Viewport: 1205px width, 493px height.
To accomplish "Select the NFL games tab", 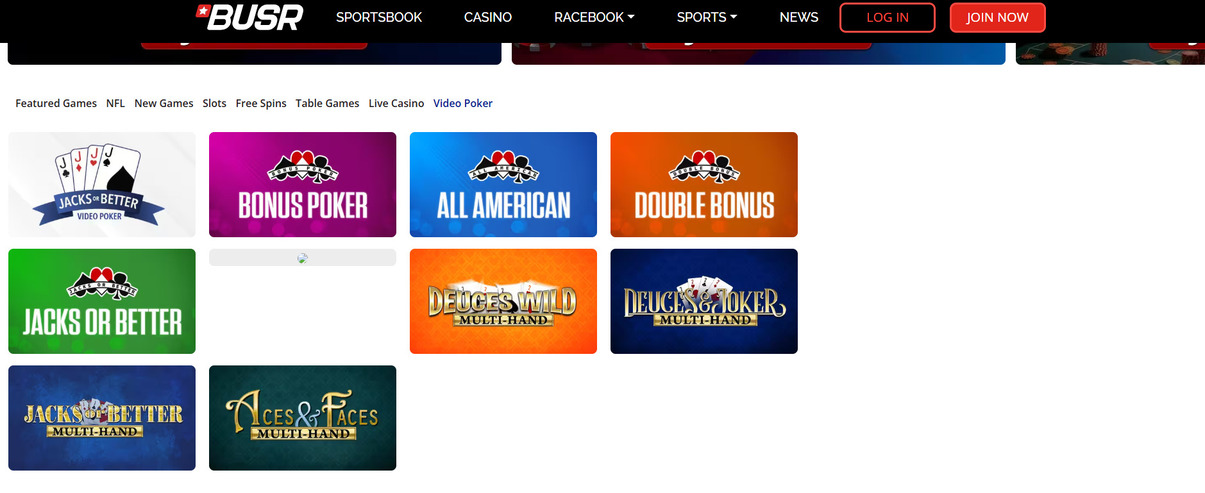I will click(116, 103).
